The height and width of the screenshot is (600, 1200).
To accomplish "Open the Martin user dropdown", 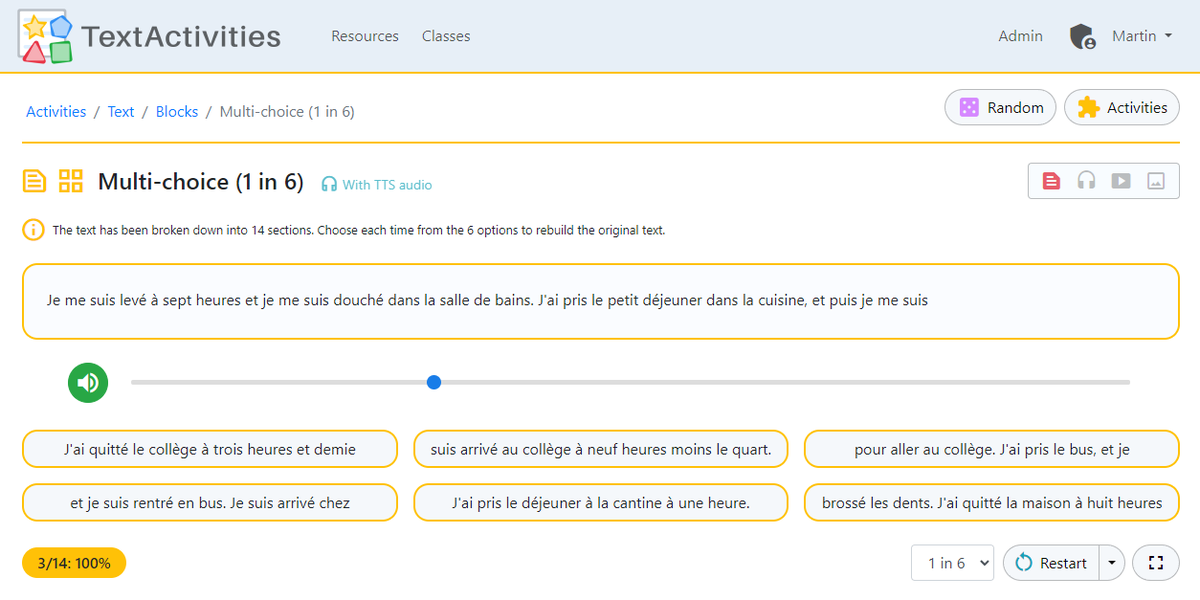I will 1141,36.
